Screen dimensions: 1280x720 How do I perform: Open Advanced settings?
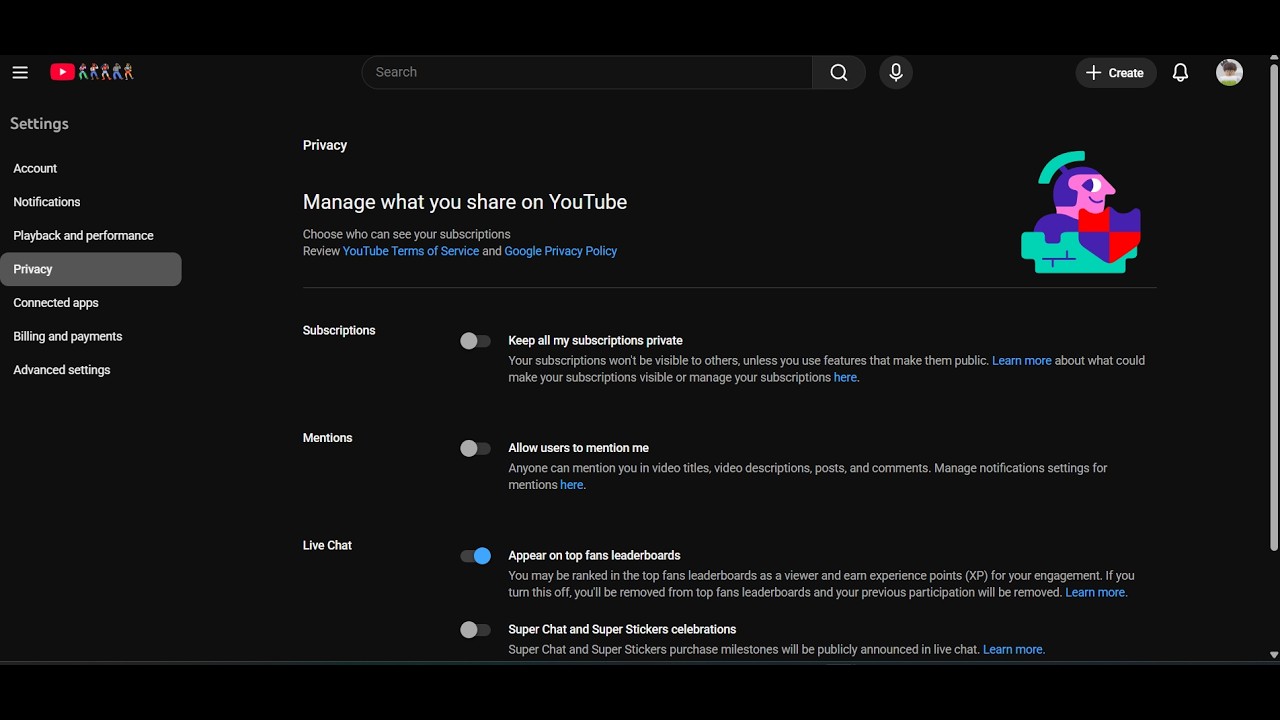click(91, 370)
